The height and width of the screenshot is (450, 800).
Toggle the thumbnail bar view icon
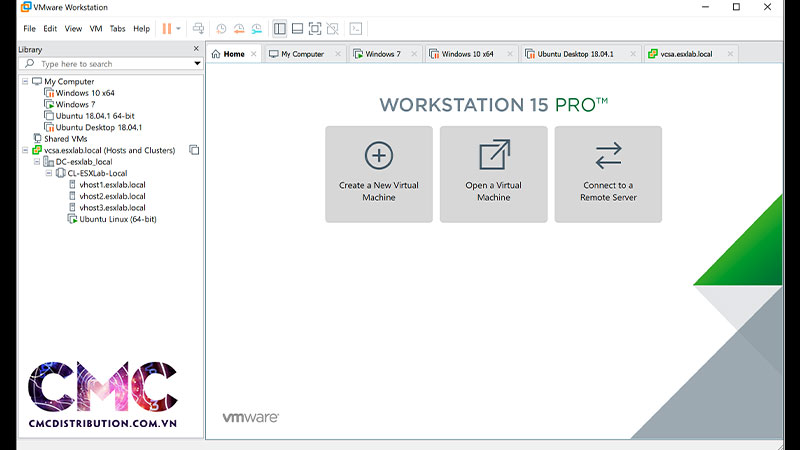[x=297, y=29]
